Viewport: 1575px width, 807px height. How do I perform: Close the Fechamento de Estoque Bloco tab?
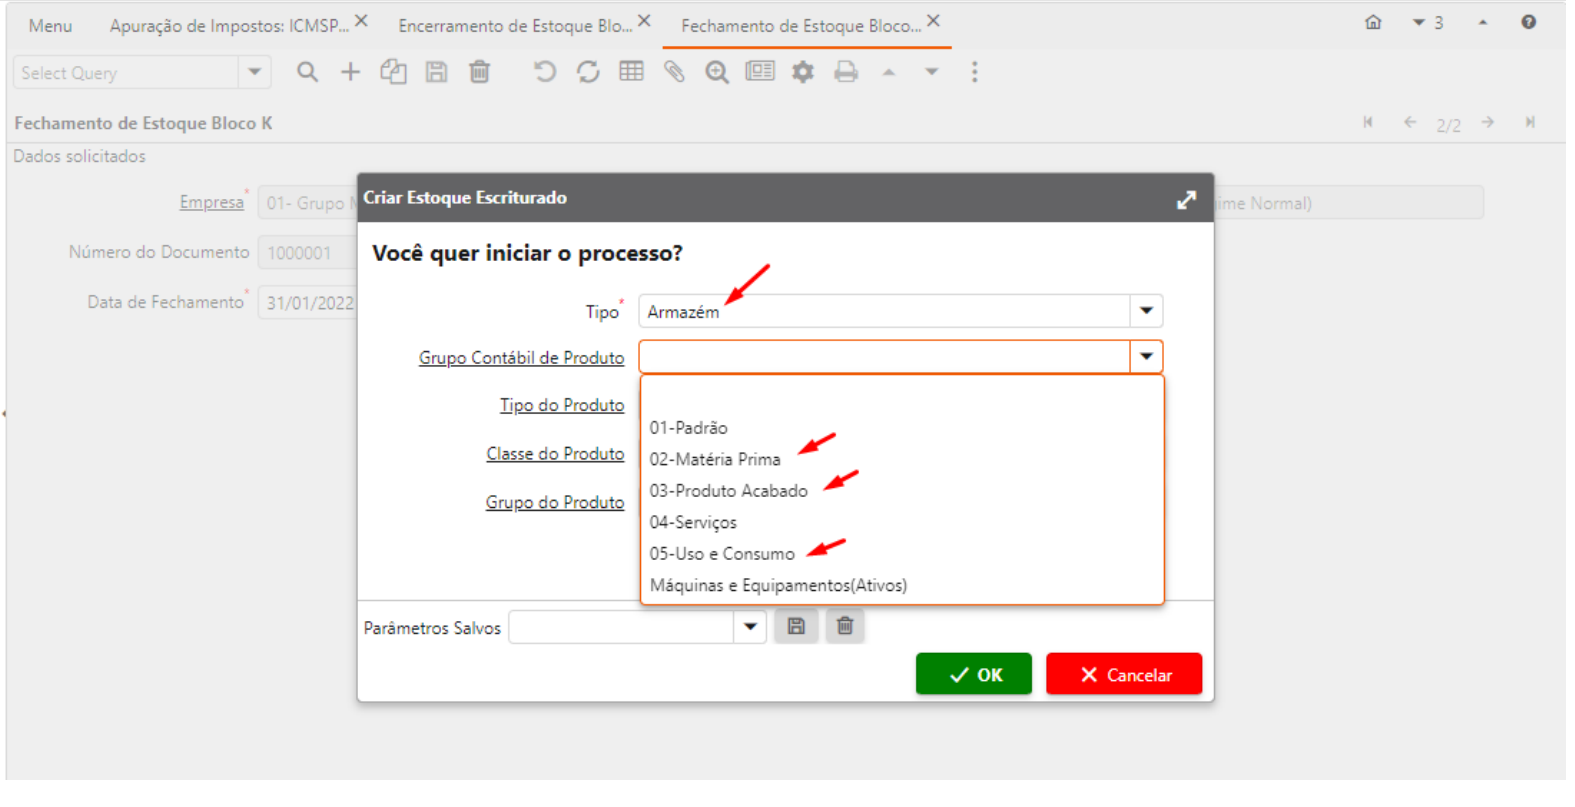933,21
